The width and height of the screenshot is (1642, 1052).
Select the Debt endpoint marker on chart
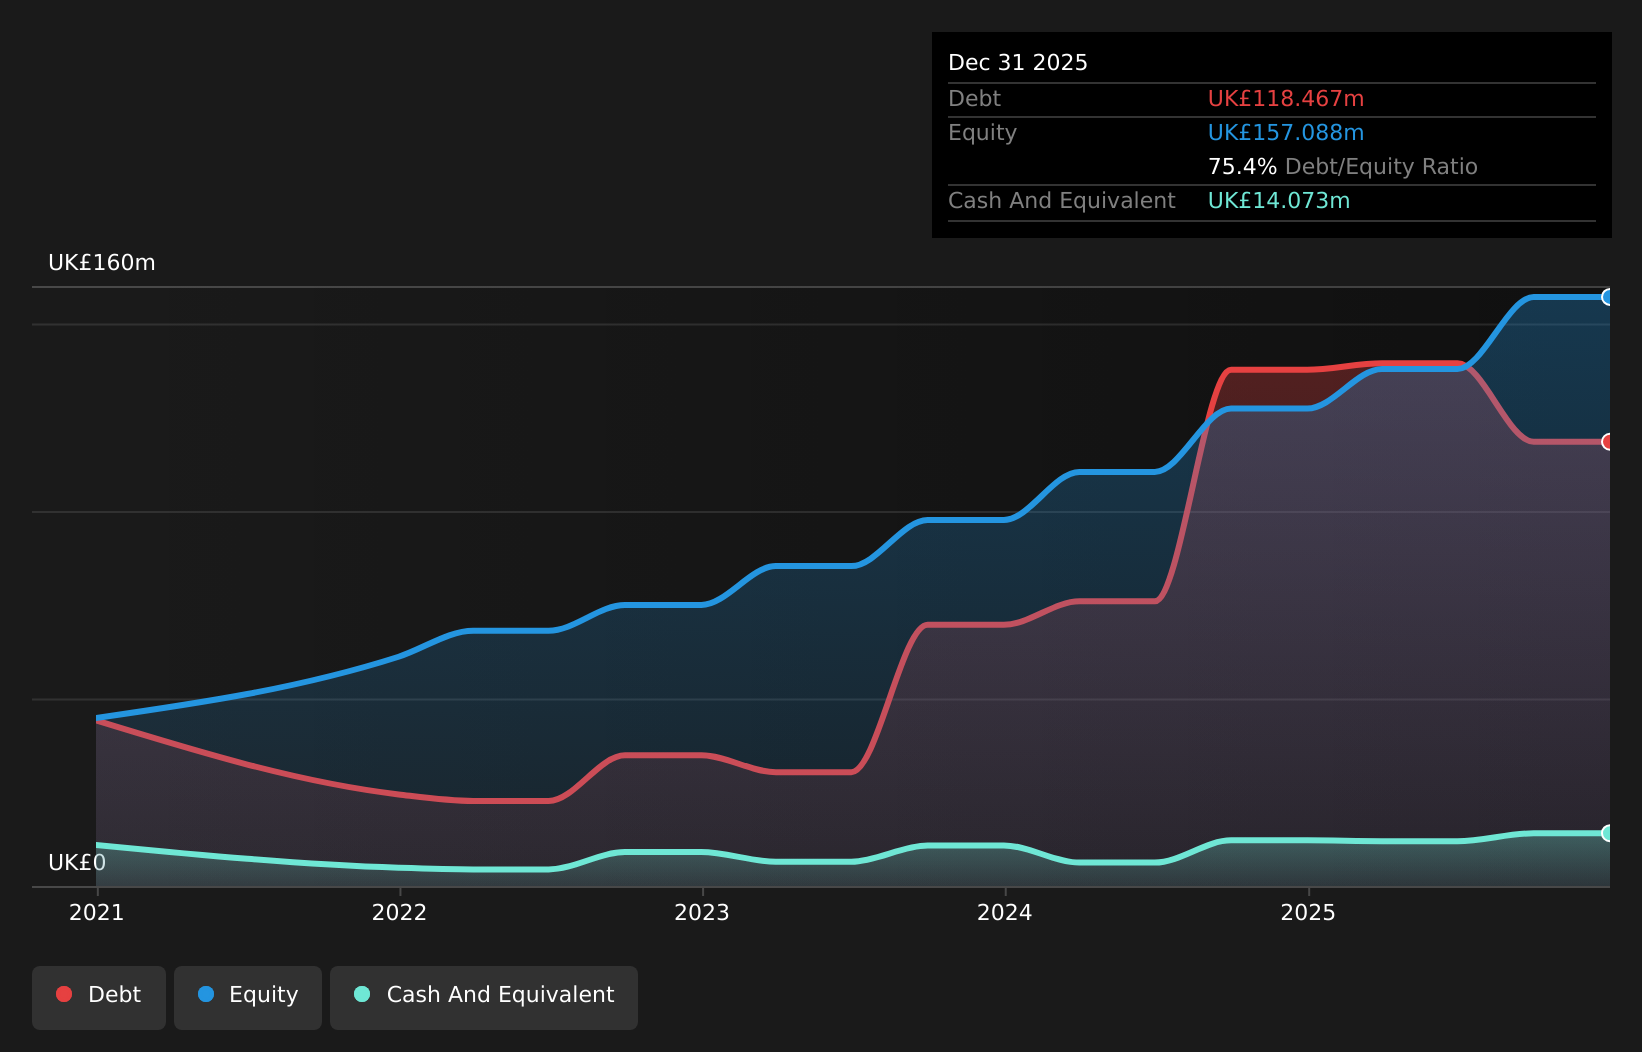1608,442
